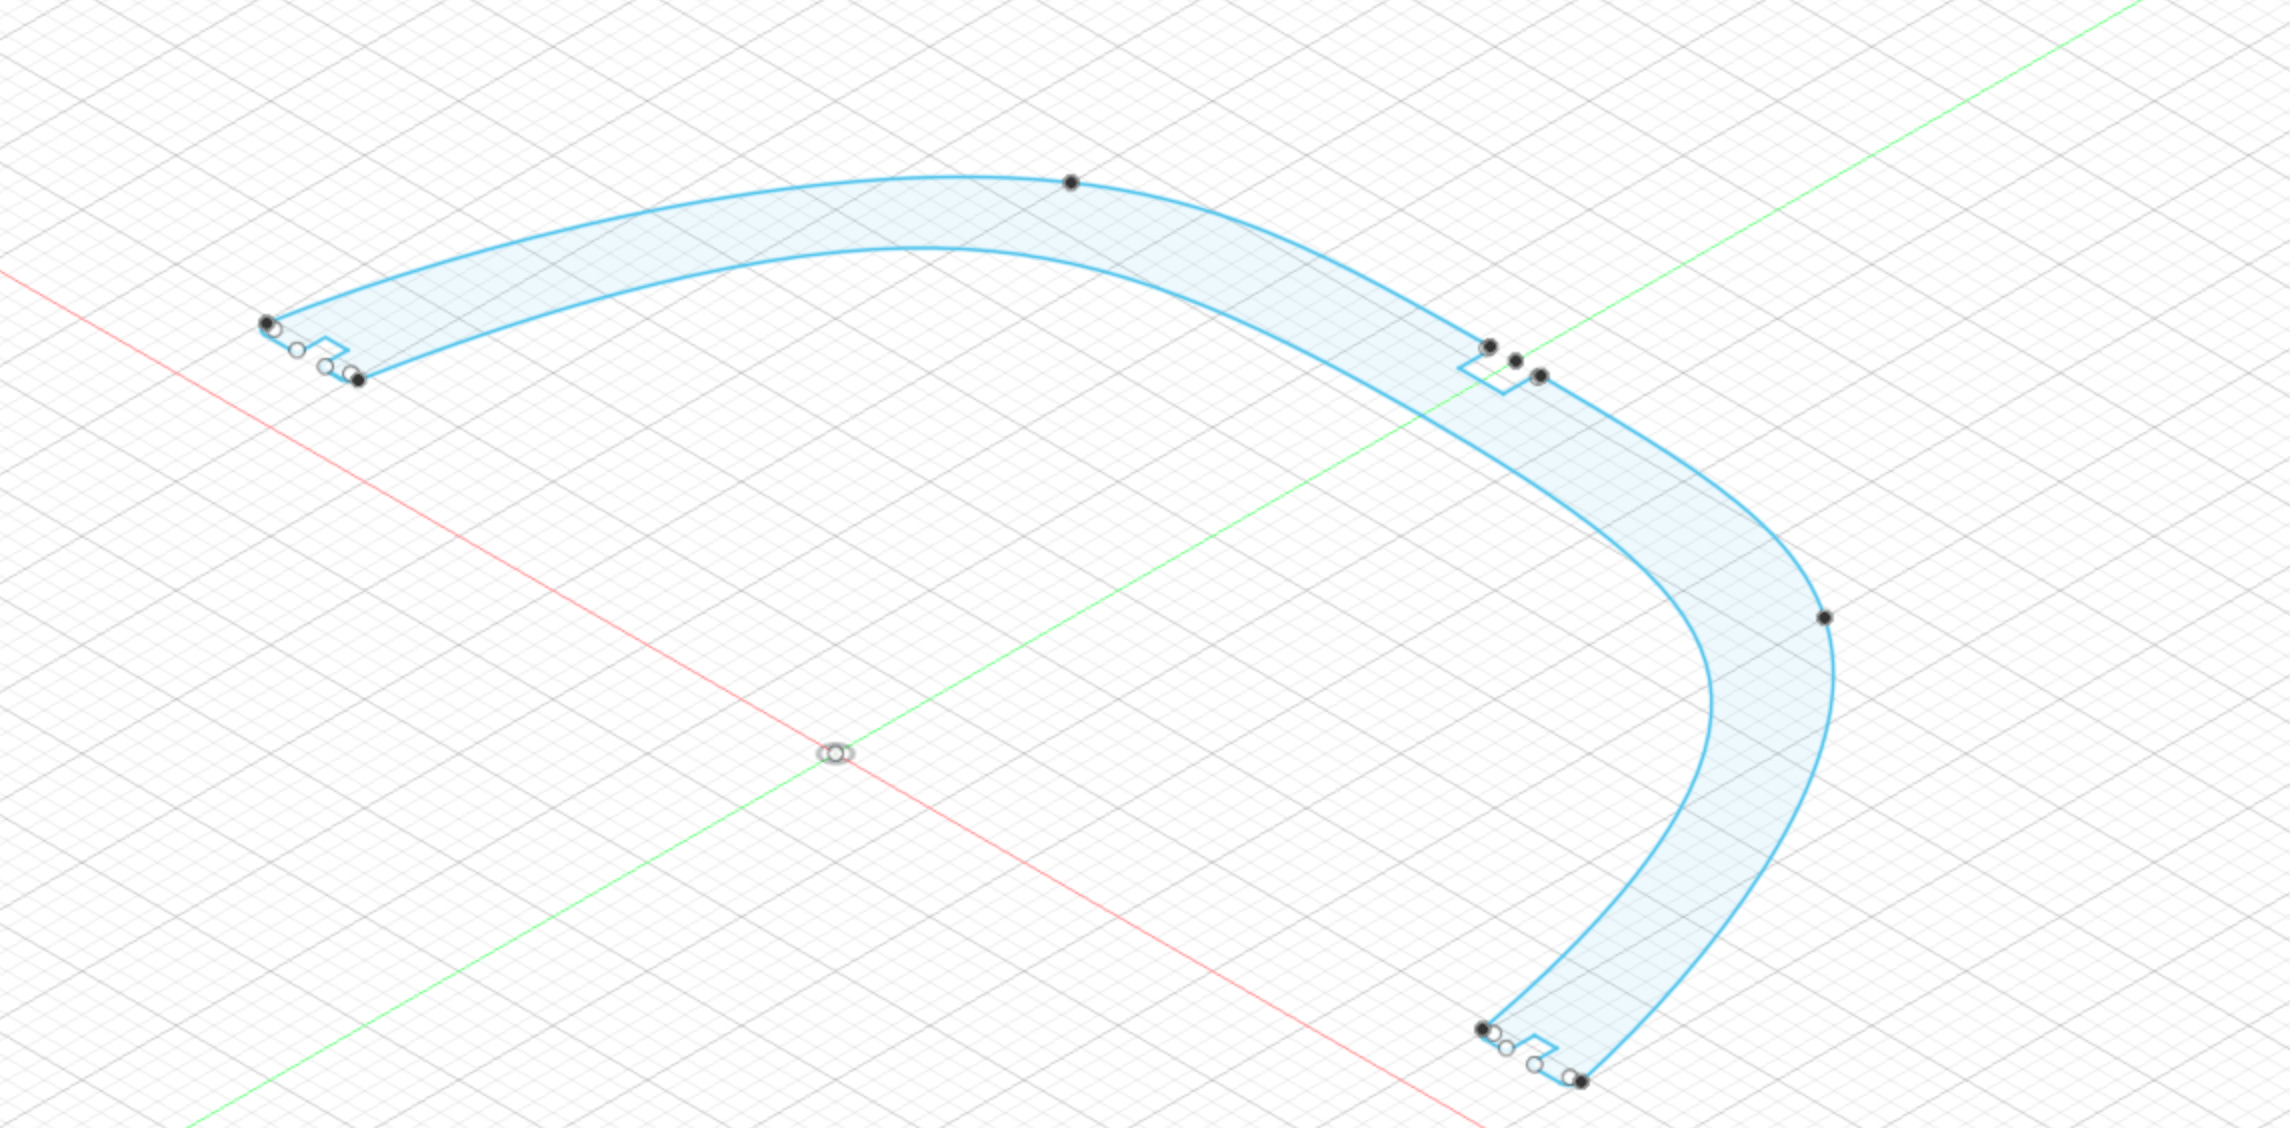
Task: Click the black sketch point atop the outer arc
Action: [x=1071, y=182]
